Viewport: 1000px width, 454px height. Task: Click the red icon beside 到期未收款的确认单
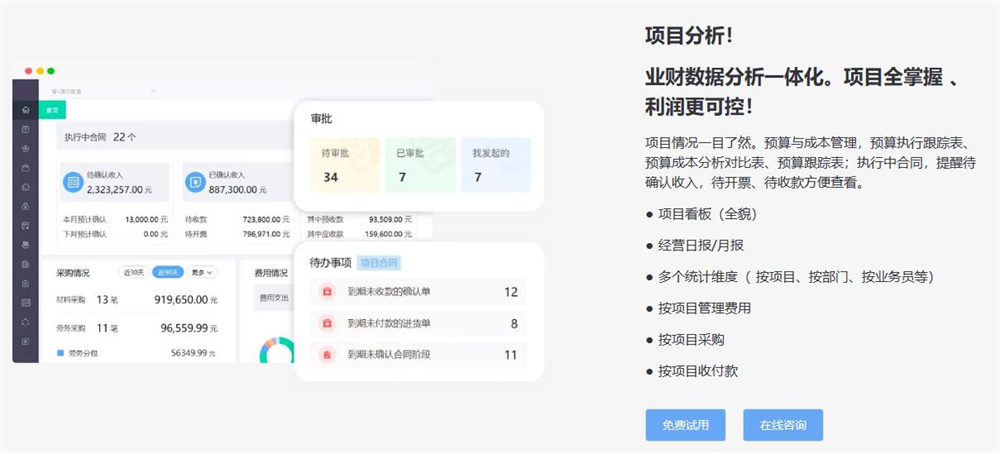click(326, 292)
